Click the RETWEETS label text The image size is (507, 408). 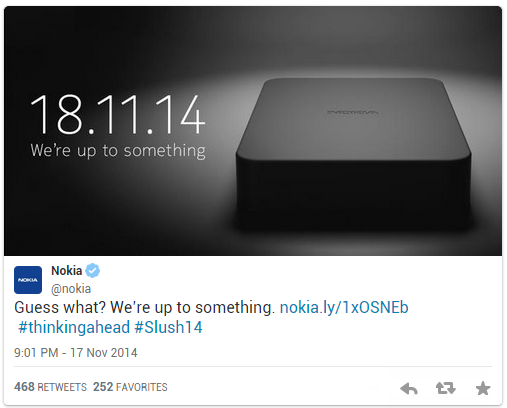tap(62, 387)
